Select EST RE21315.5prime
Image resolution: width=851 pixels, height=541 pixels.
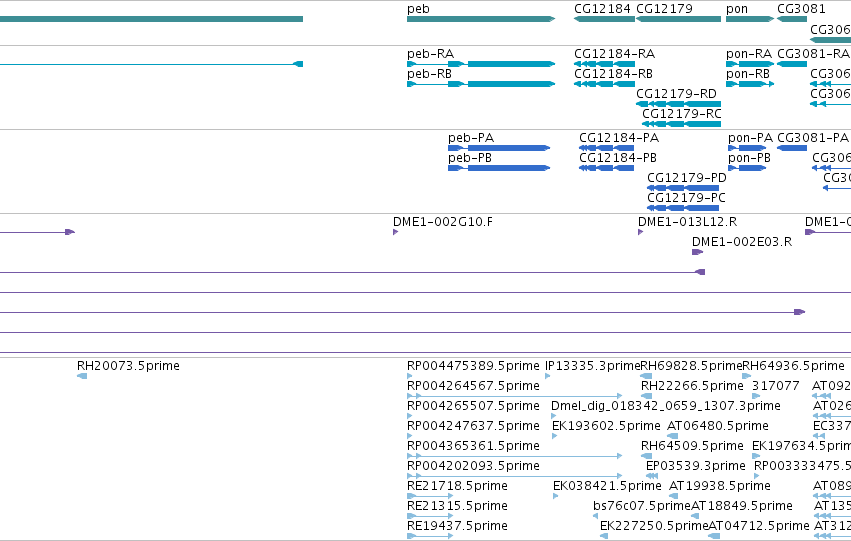click(x=430, y=517)
